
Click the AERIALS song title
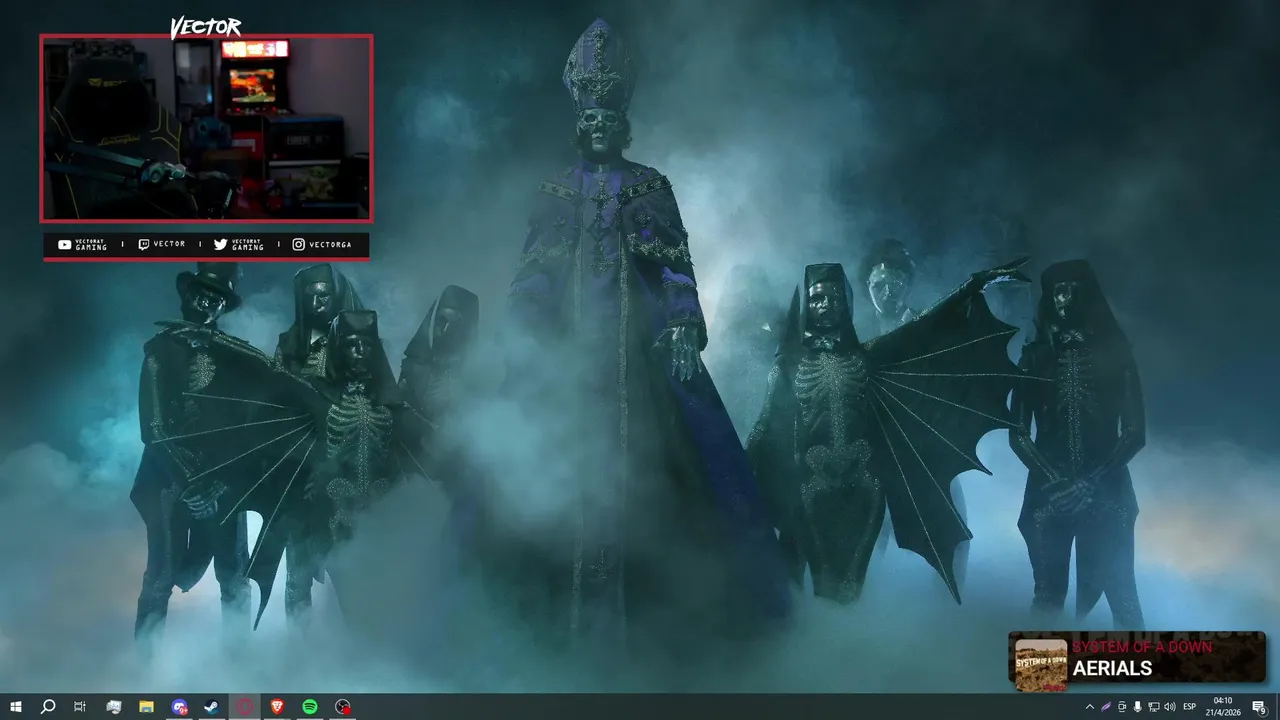pyautogui.click(x=1112, y=669)
